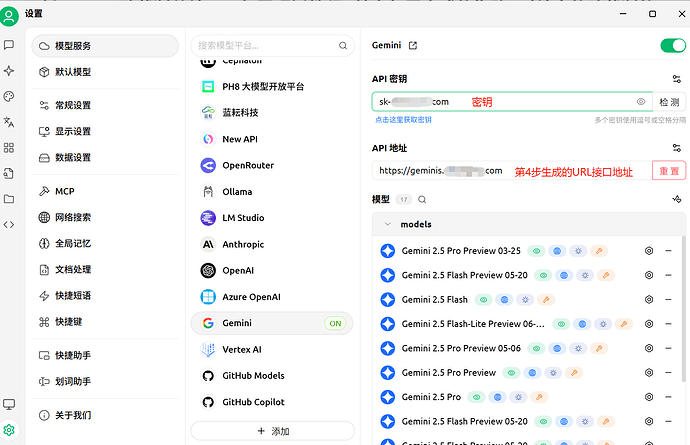Click the provider search input field
The width and height of the screenshot is (690, 445).
tap(272, 45)
